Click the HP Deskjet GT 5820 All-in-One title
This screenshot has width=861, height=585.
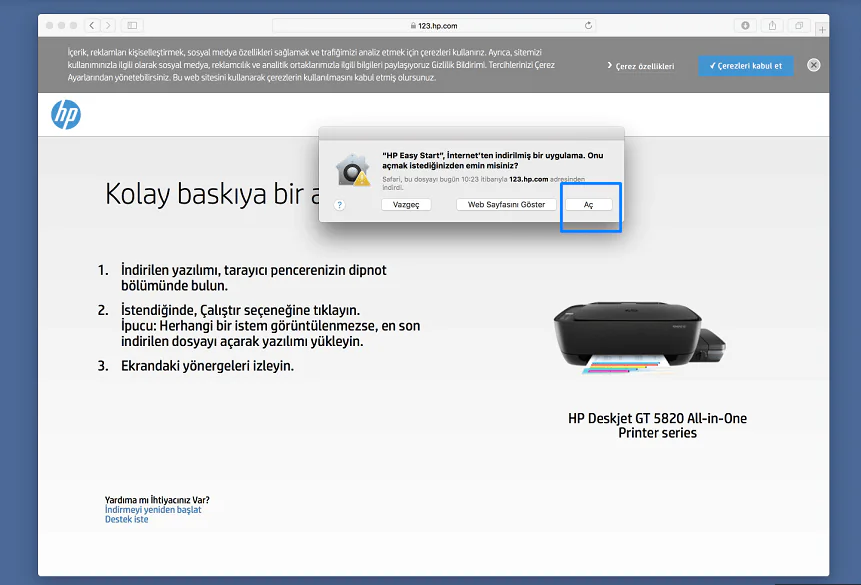pyautogui.click(x=657, y=426)
